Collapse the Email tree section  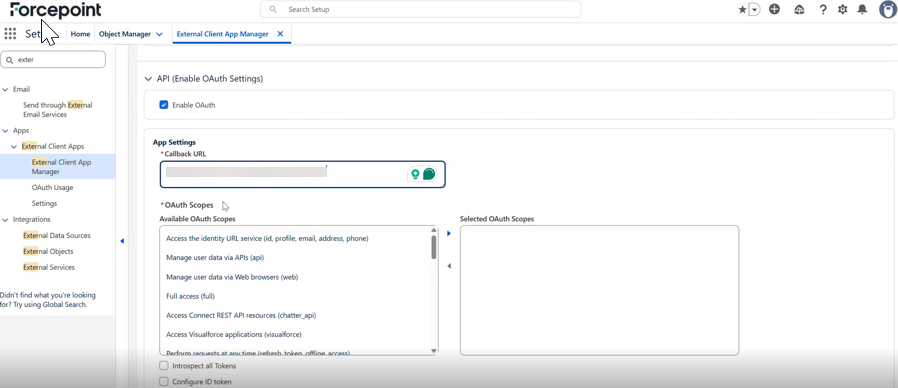click(6, 89)
